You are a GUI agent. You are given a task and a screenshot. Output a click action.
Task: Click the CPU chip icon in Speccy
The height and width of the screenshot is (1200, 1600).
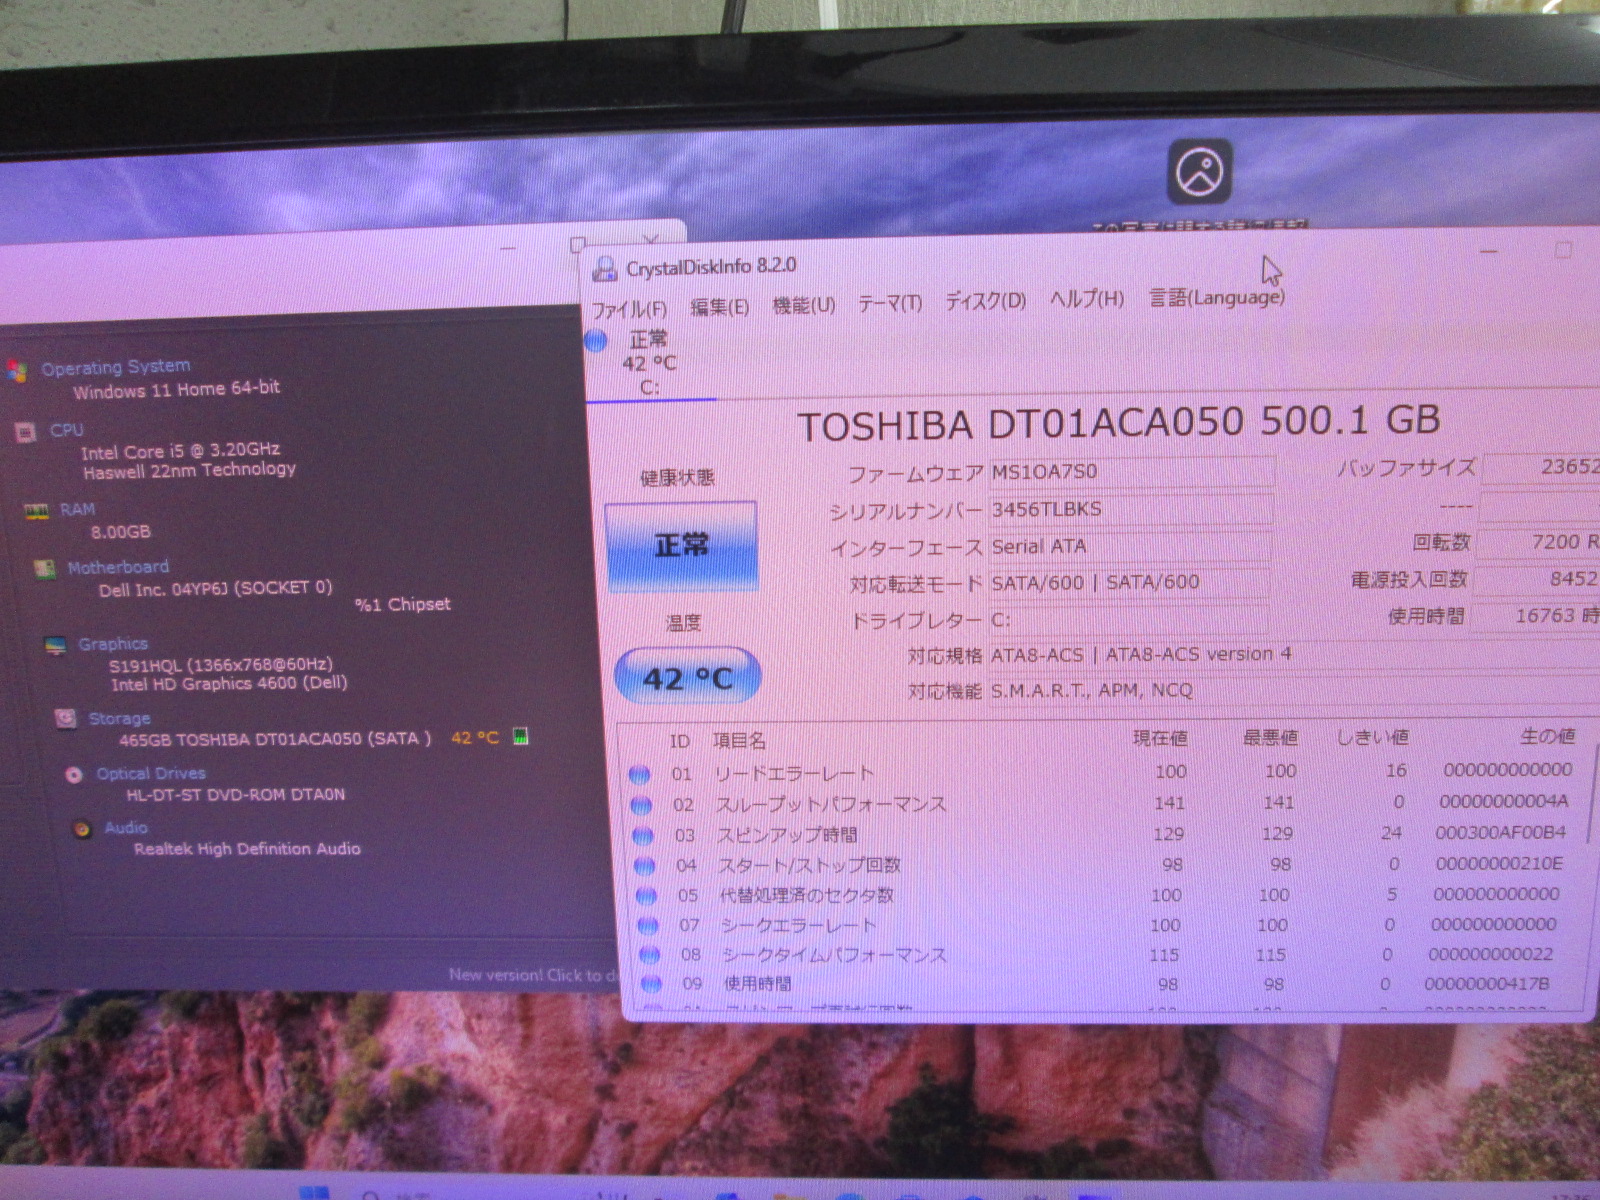tap(25, 432)
